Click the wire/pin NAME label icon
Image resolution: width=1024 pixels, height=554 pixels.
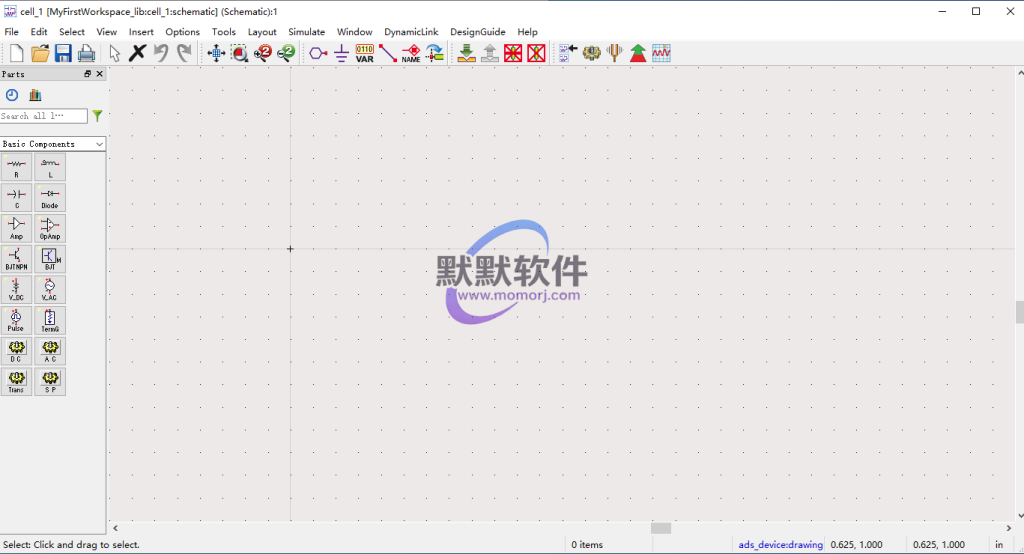tap(411, 53)
